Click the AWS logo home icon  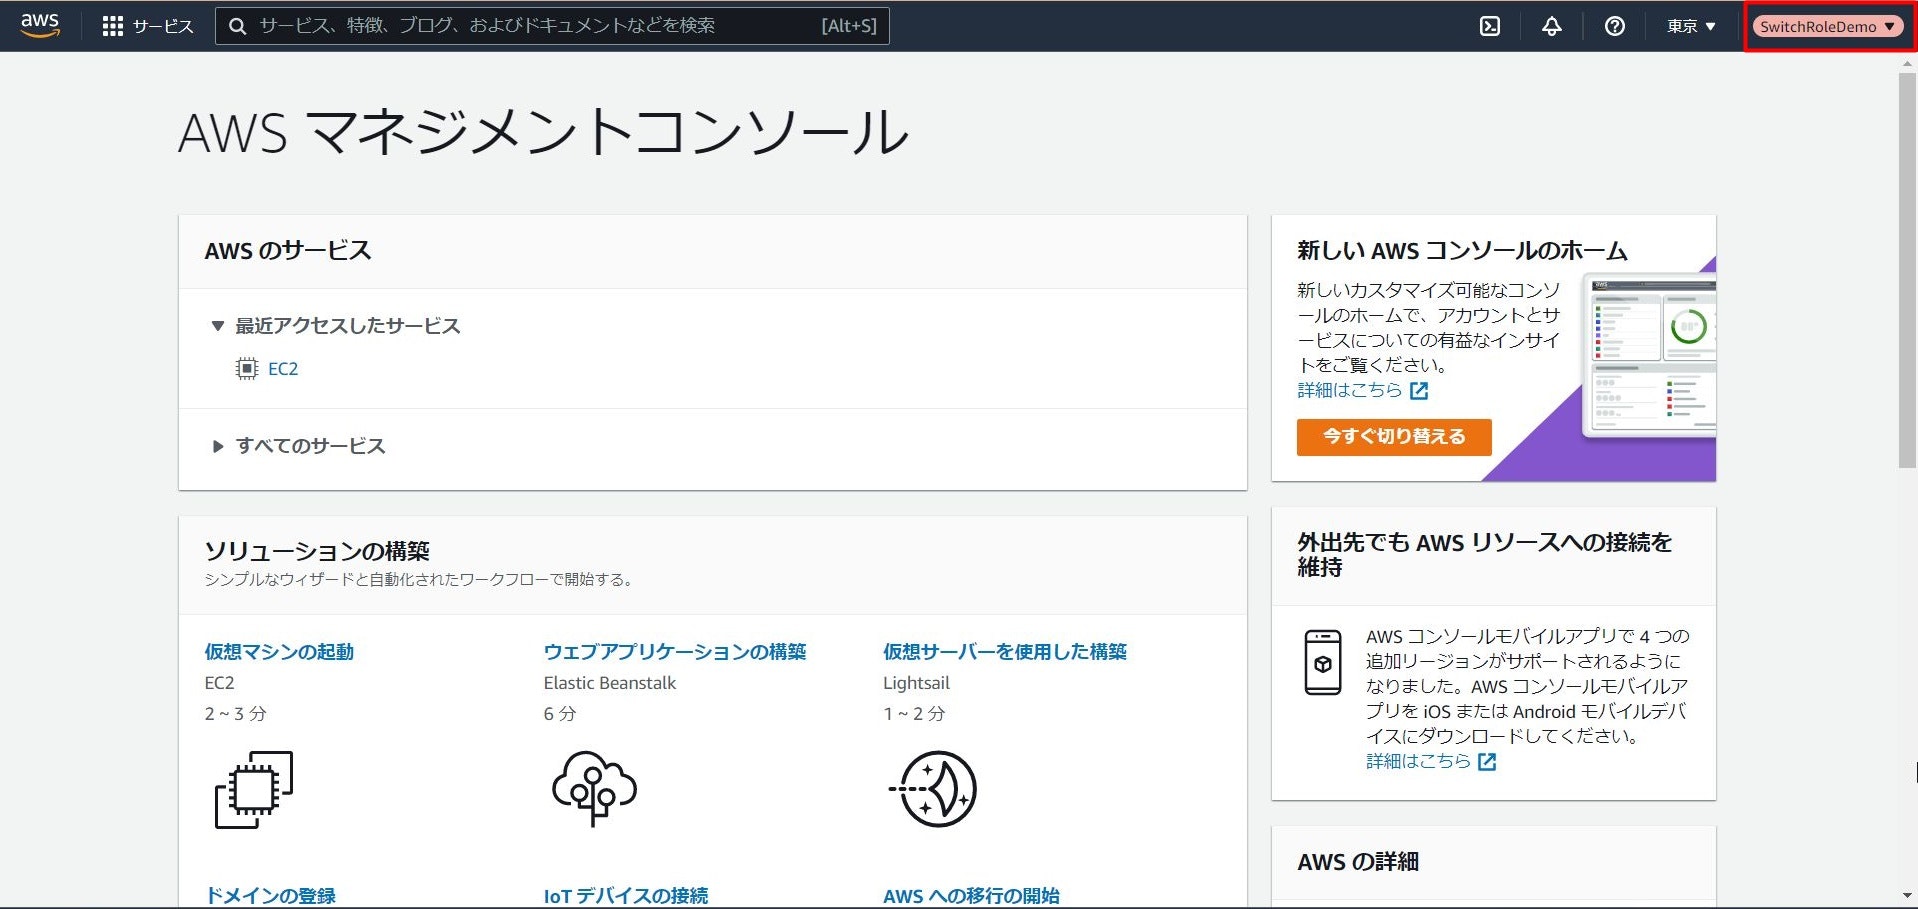pos(40,25)
